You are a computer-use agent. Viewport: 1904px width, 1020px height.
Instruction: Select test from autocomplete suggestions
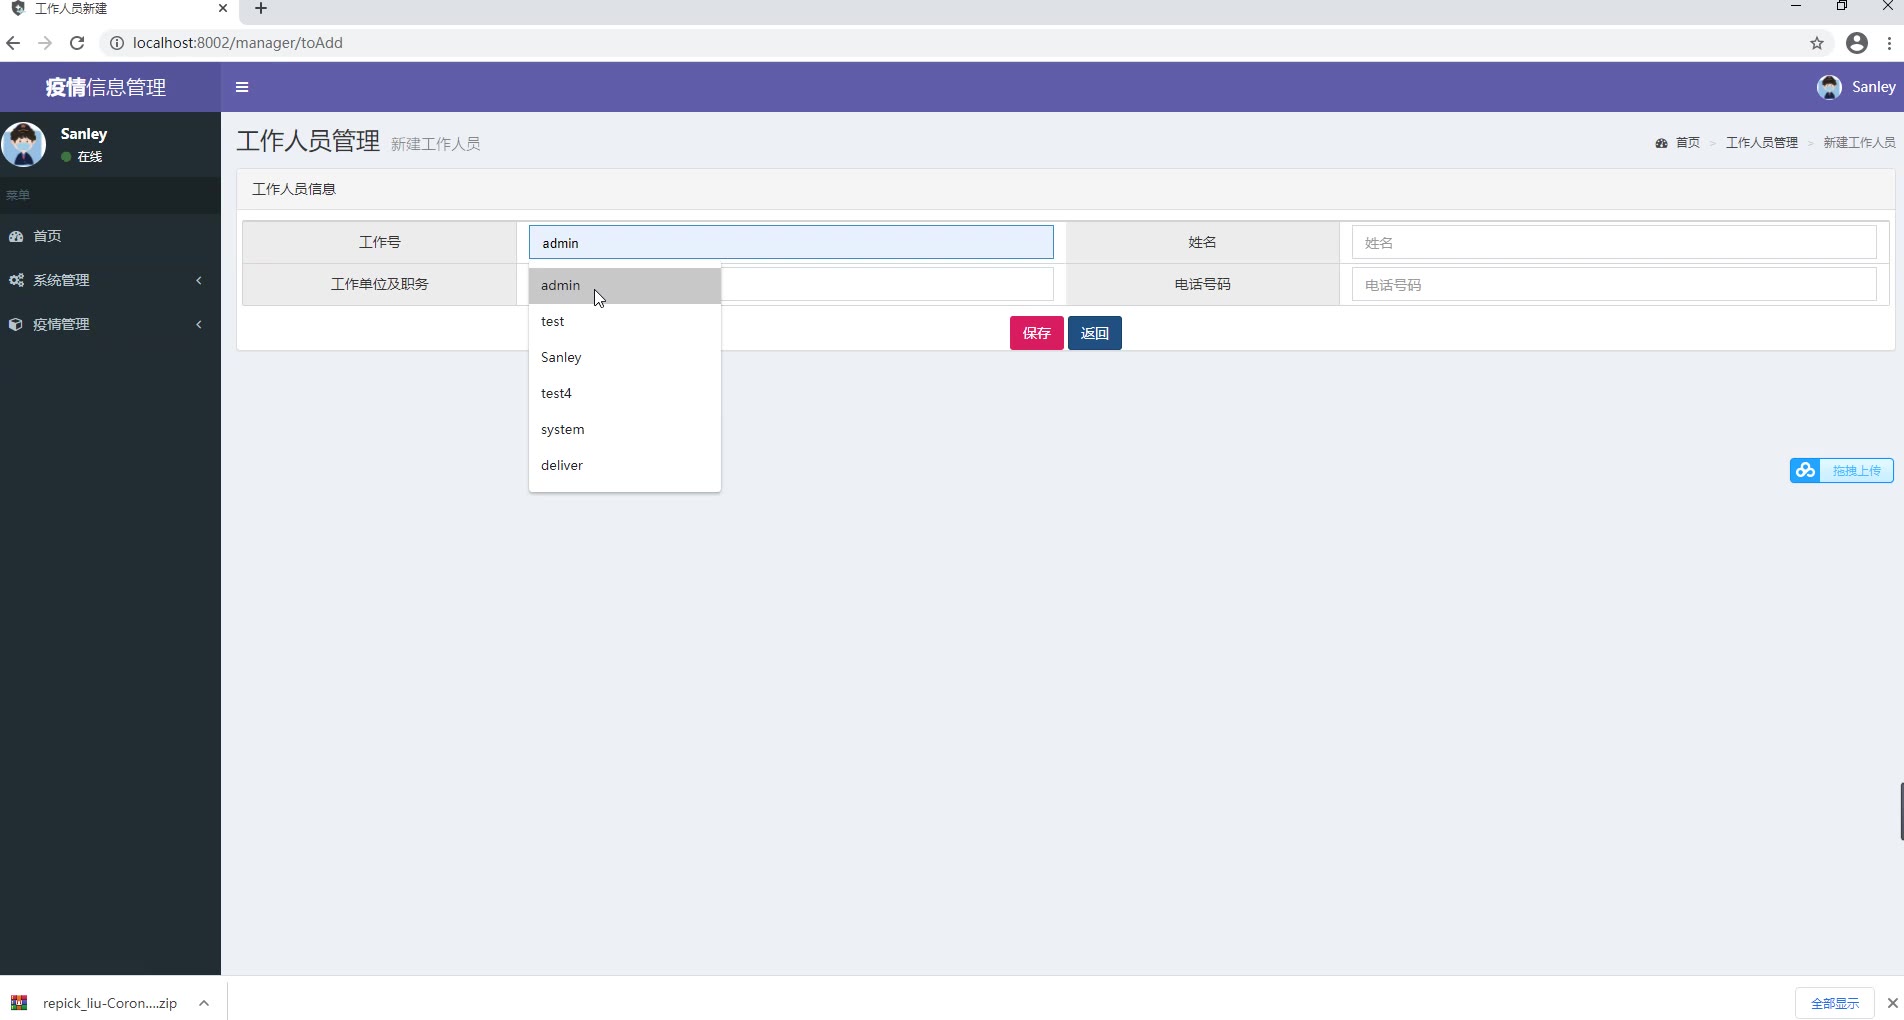[624, 321]
